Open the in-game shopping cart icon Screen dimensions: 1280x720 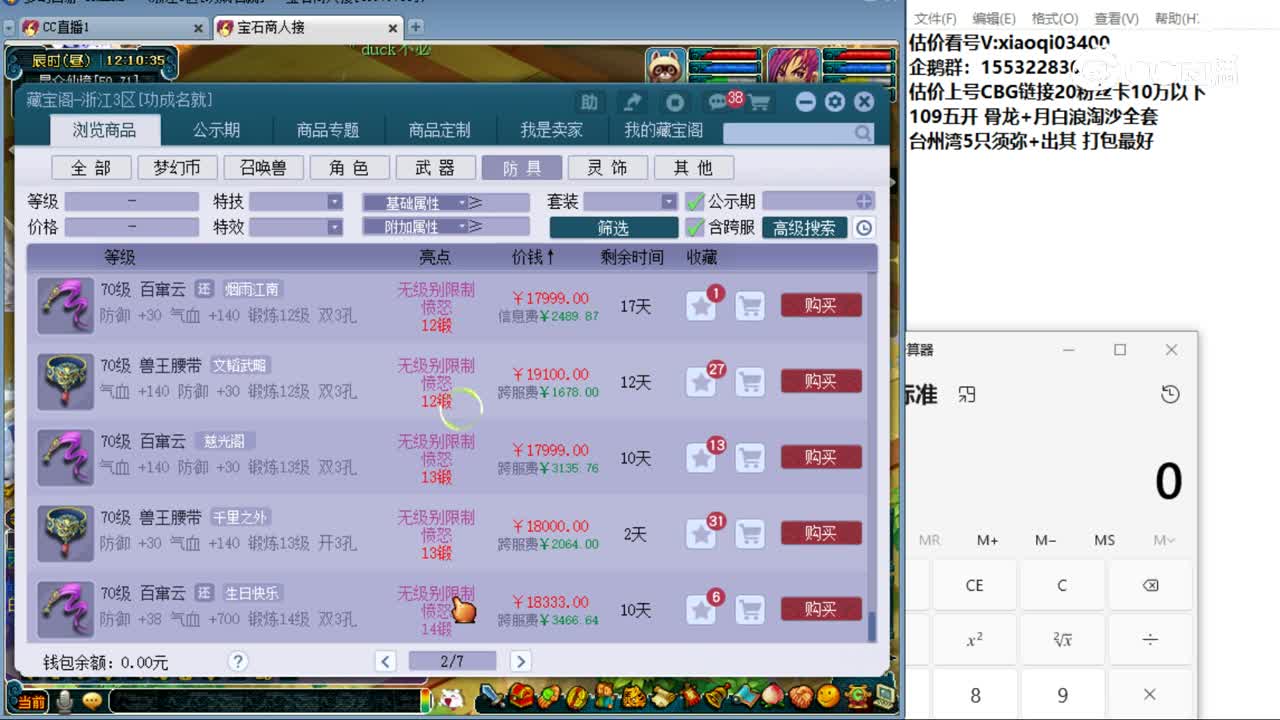click(760, 100)
